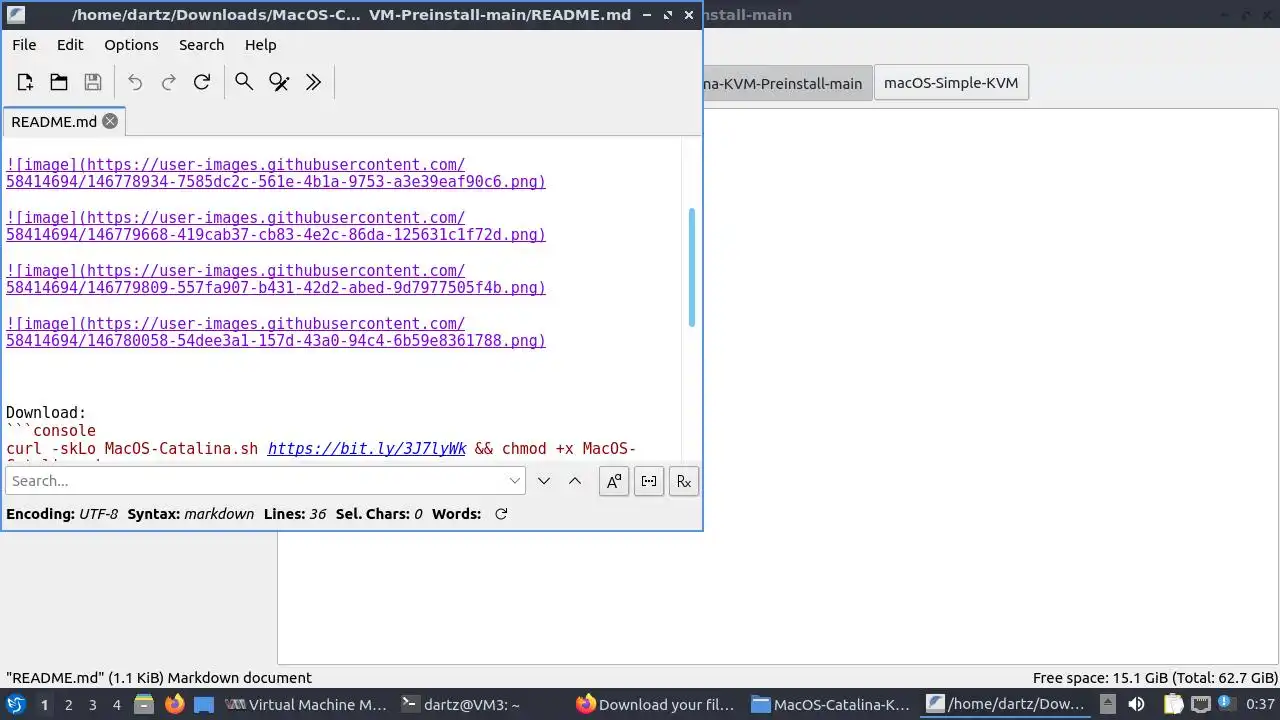Switch to macOS-Simple-KVM tab in file manager
The width and height of the screenshot is (1280, 720).
(951, 83)
